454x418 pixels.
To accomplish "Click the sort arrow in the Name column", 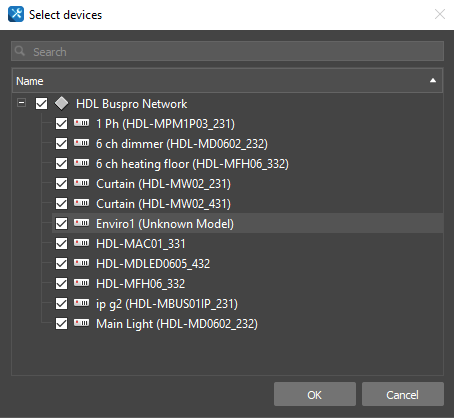I will (433, 80).
